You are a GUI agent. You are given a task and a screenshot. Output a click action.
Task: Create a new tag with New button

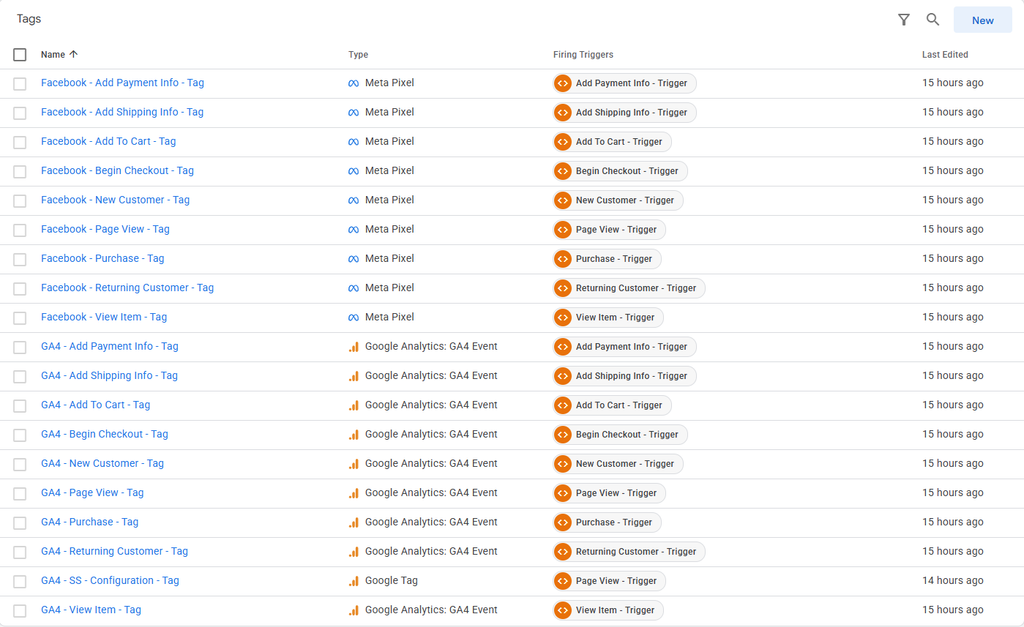coord(982,20)
